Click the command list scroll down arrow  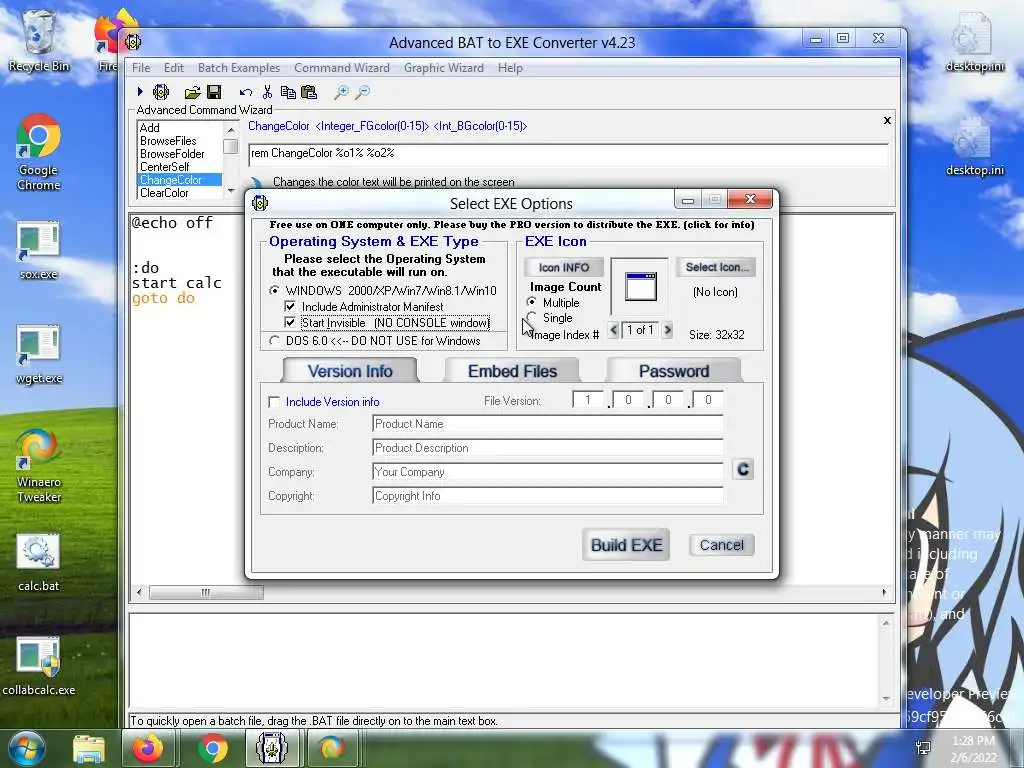tap(231, 190)
